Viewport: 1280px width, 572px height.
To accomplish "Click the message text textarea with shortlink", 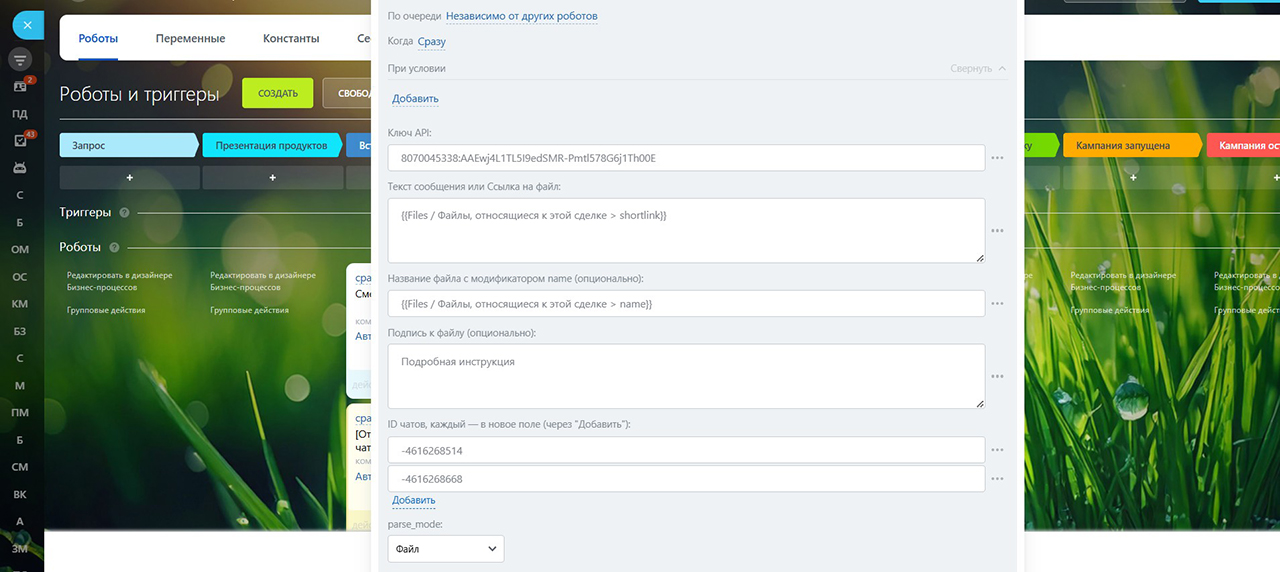I will point(686,231).
